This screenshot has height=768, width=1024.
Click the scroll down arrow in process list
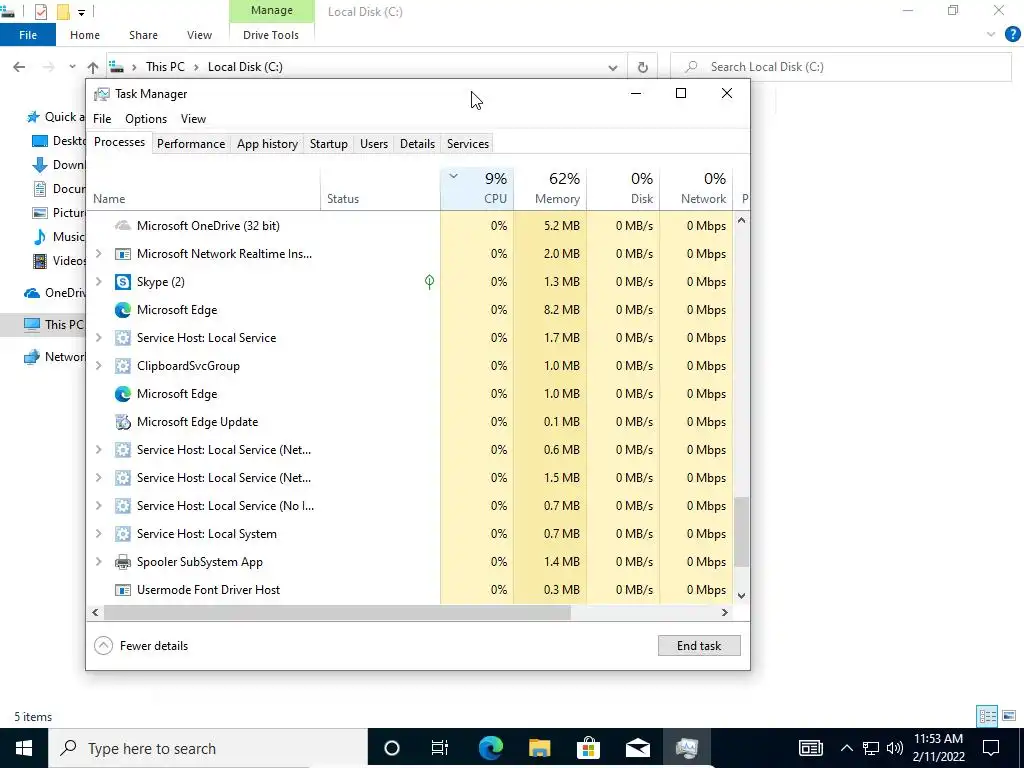pyautogui.click(x=741, y=596)
